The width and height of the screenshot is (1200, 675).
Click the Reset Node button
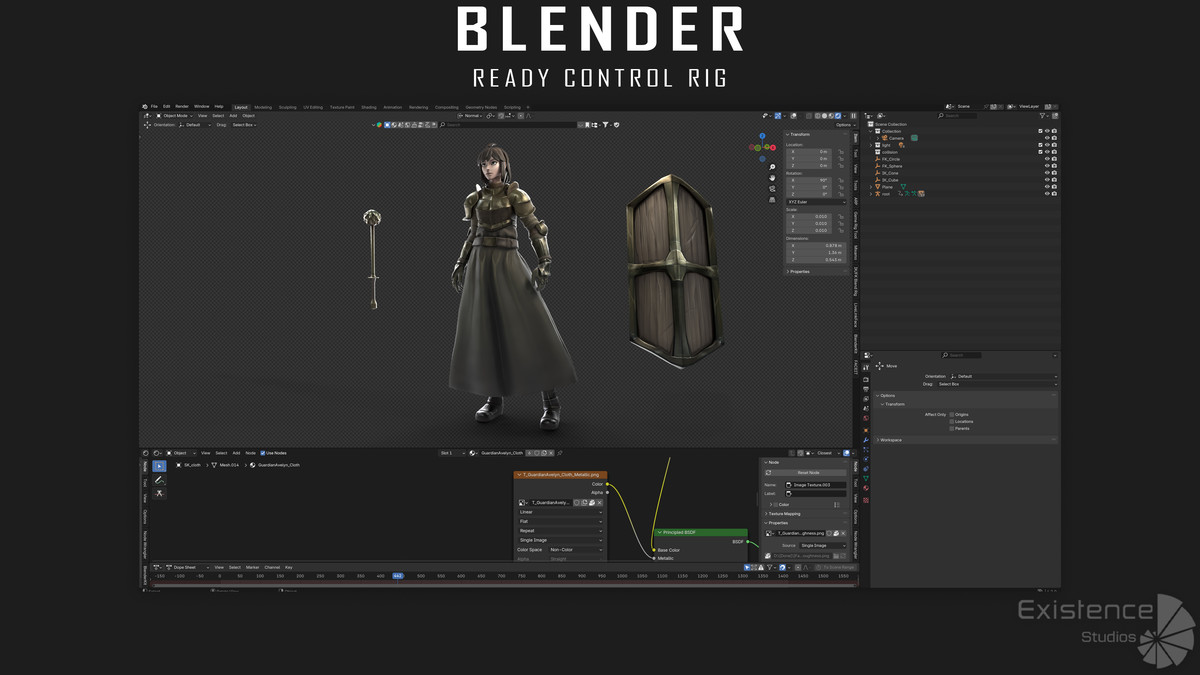pos(808,473)
